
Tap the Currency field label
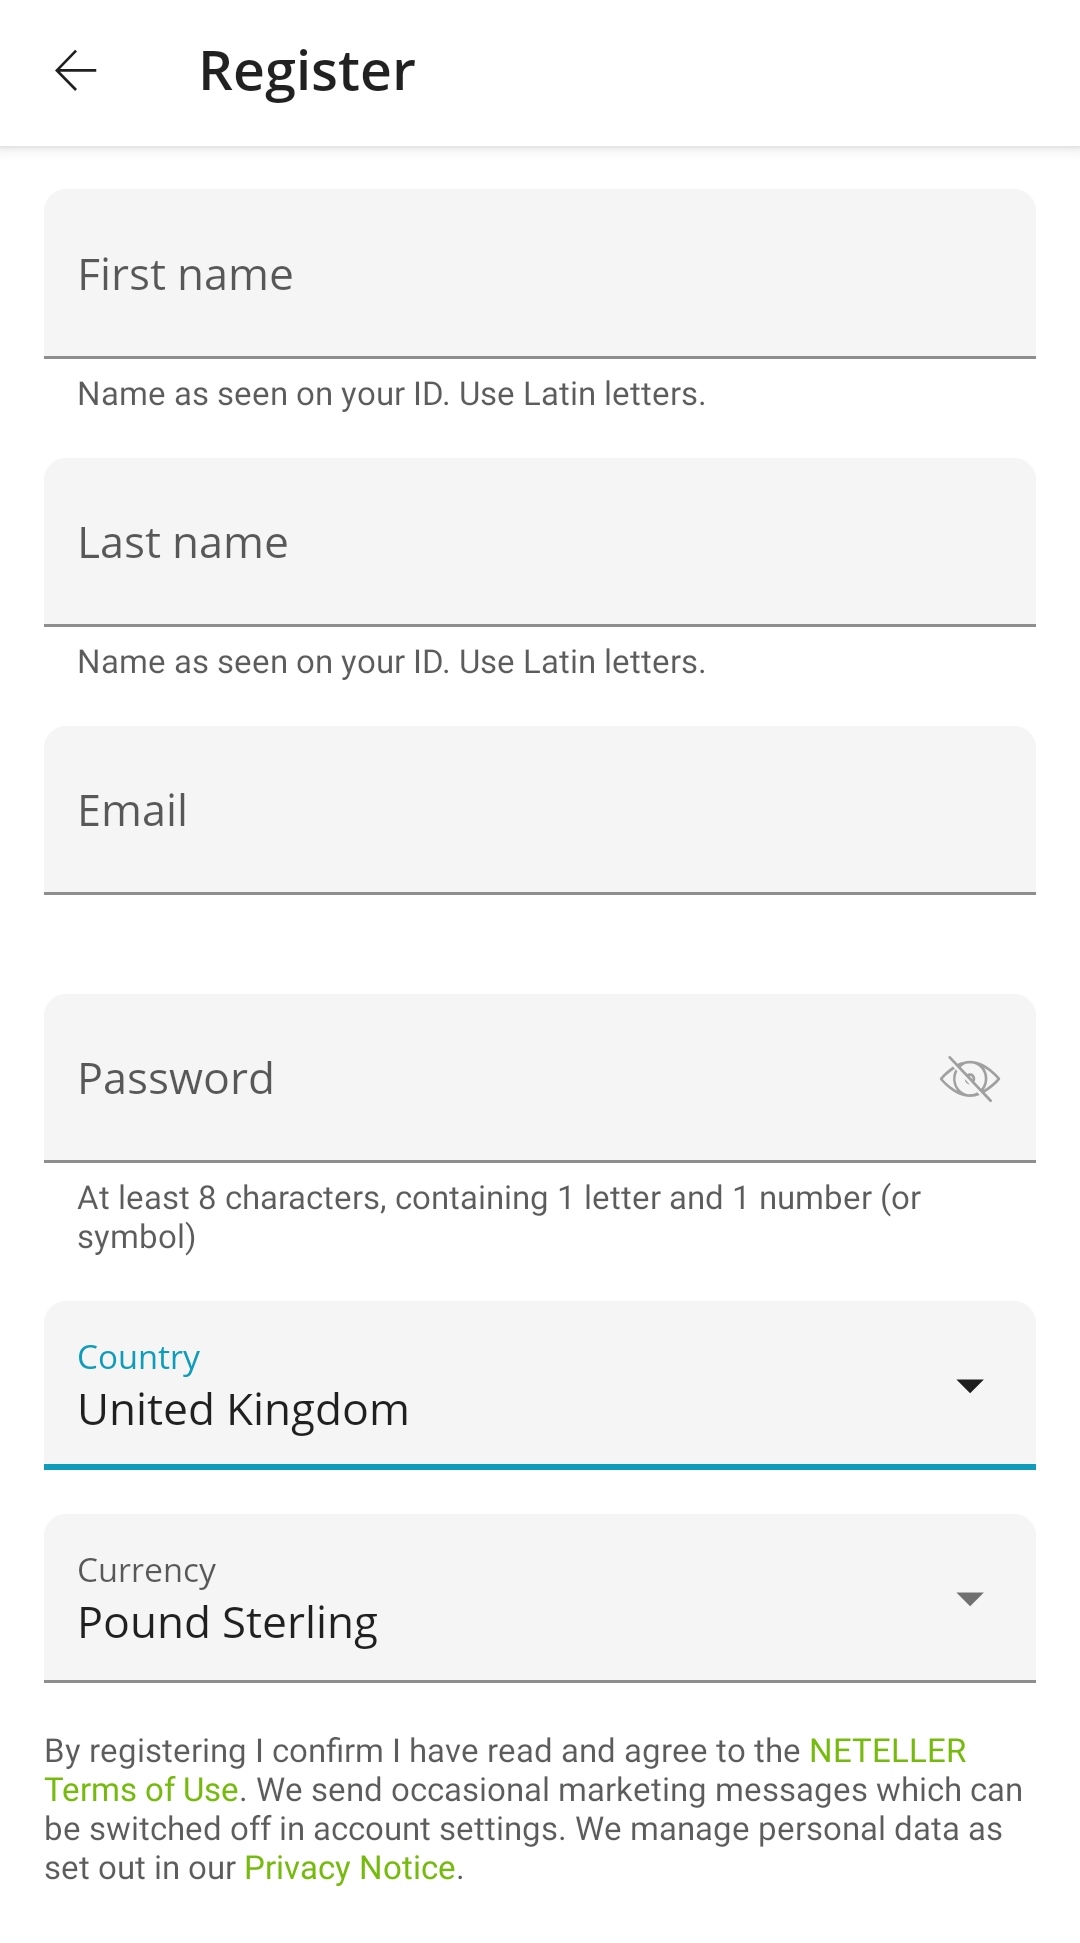coord(147,1570)
